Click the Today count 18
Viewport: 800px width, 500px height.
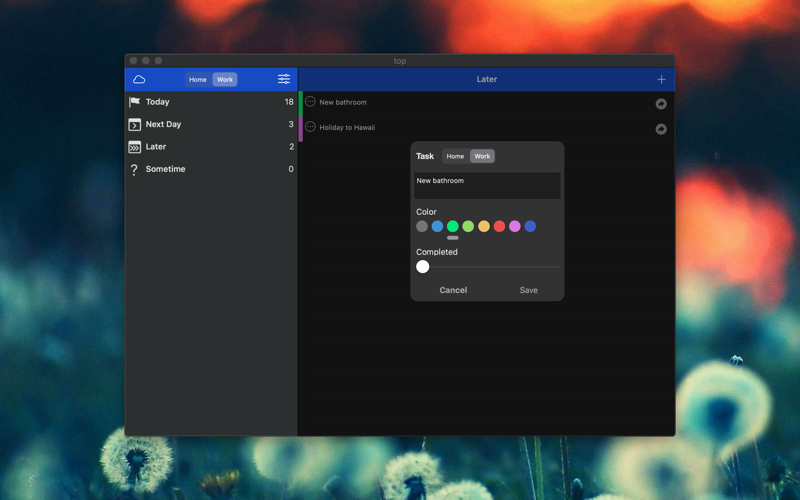pos(289,102)
